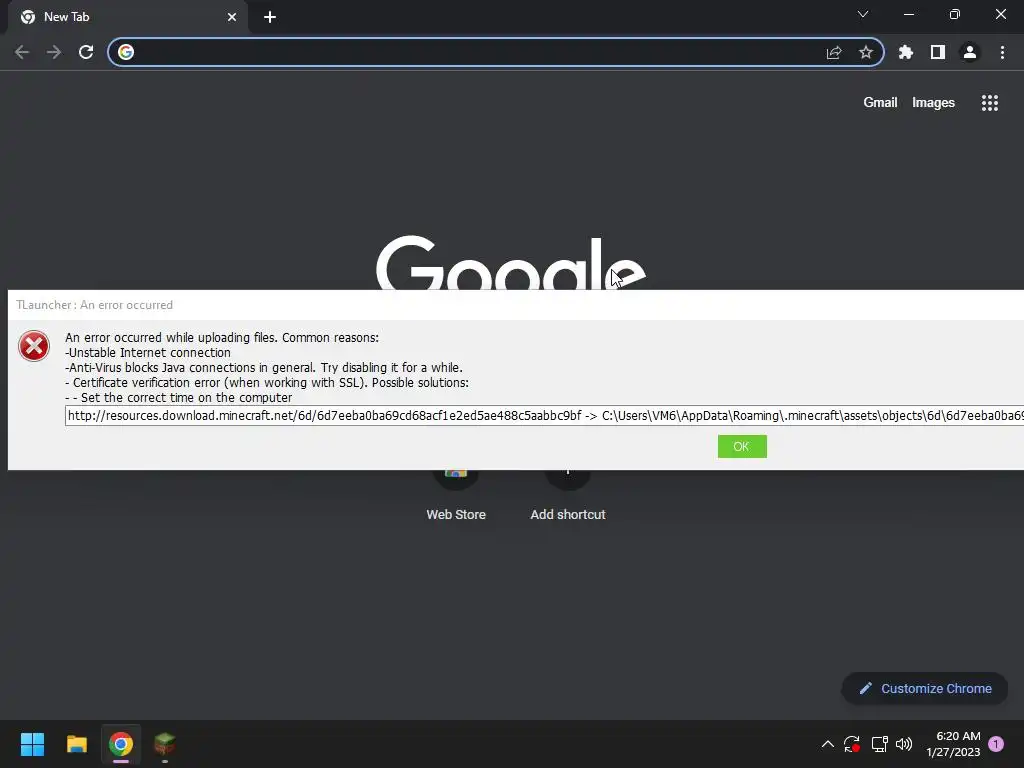Screen dimensions: 1024x768
Task: Click the TLauncher: An error occurred title bar
Action: pyautogui.click(x=516, y=305)
